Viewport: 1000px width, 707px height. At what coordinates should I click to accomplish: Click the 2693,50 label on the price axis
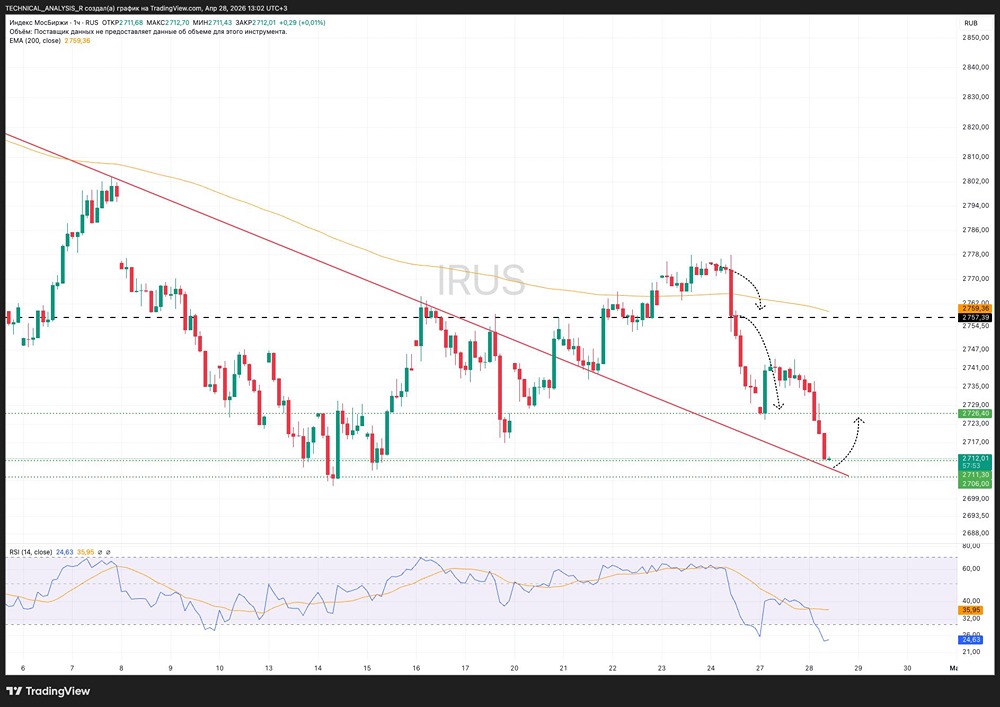coord(975,515)
